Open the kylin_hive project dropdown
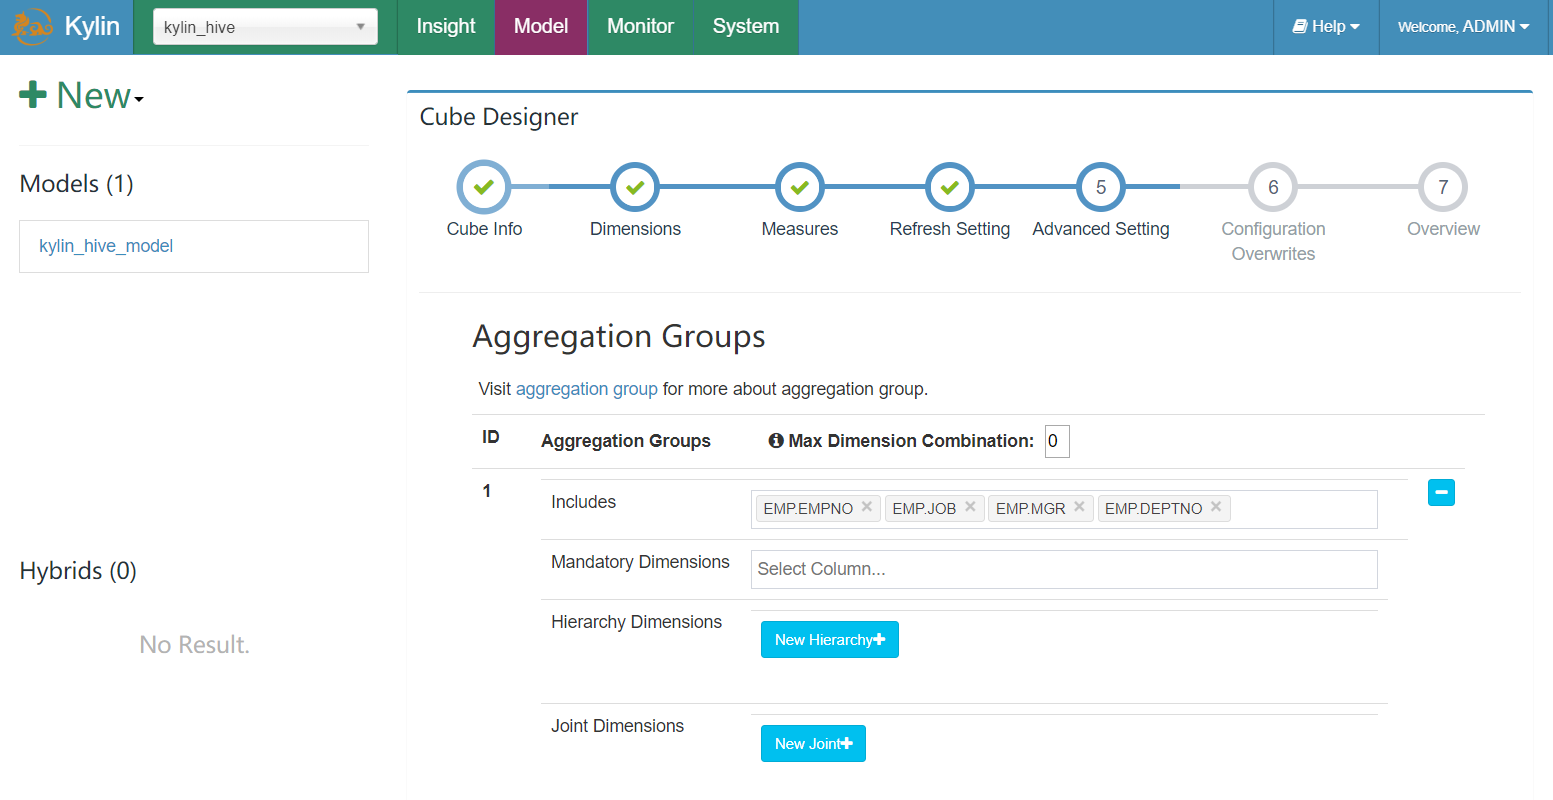The width and height of the screenshot is (1553, 800). (265, 27)
